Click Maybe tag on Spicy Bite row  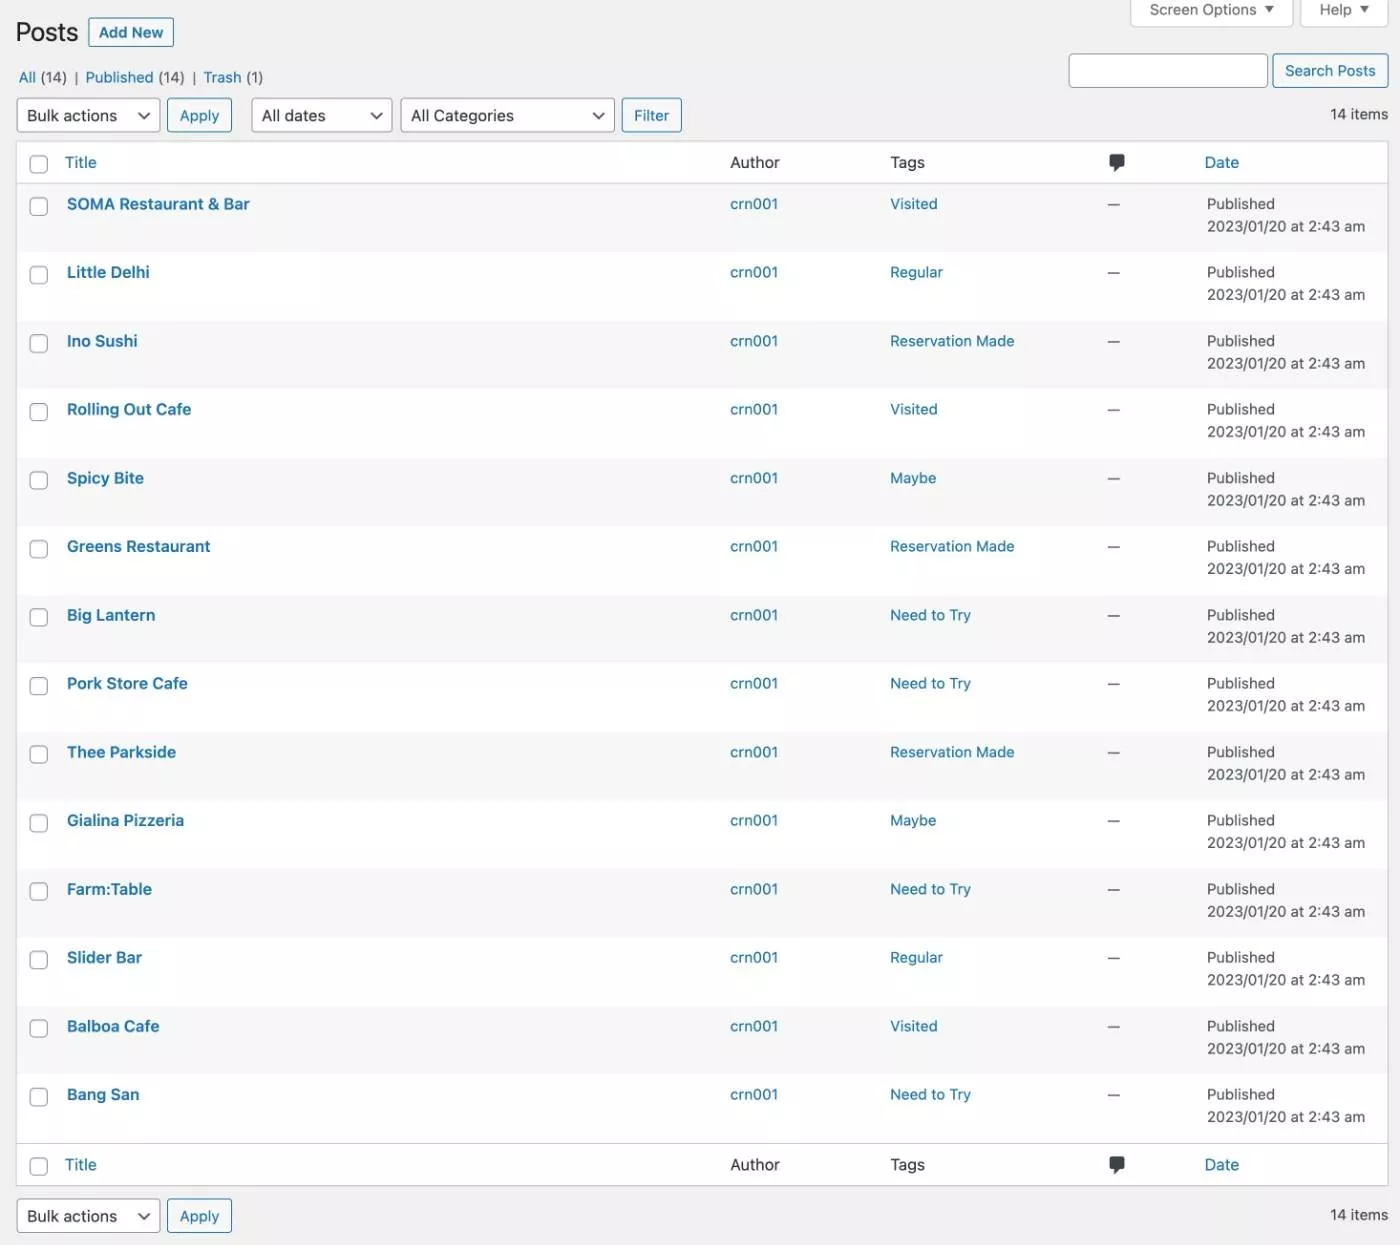pos(913,479)
